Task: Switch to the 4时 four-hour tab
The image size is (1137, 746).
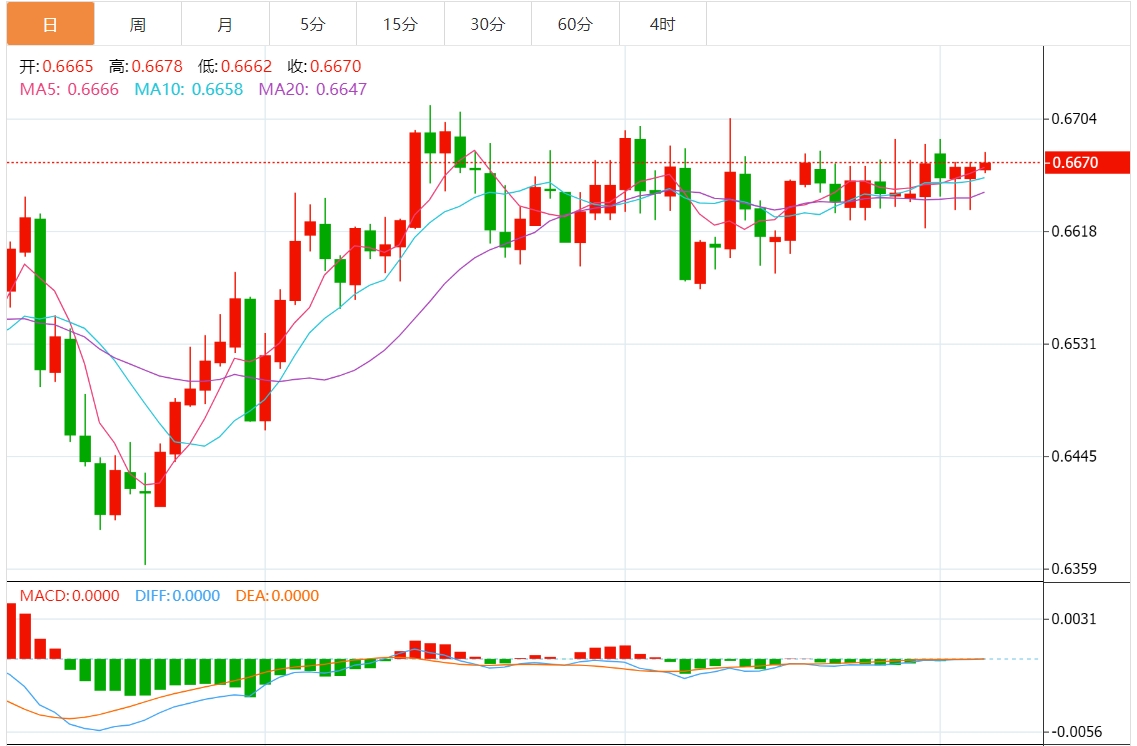Action: [662, 24]
